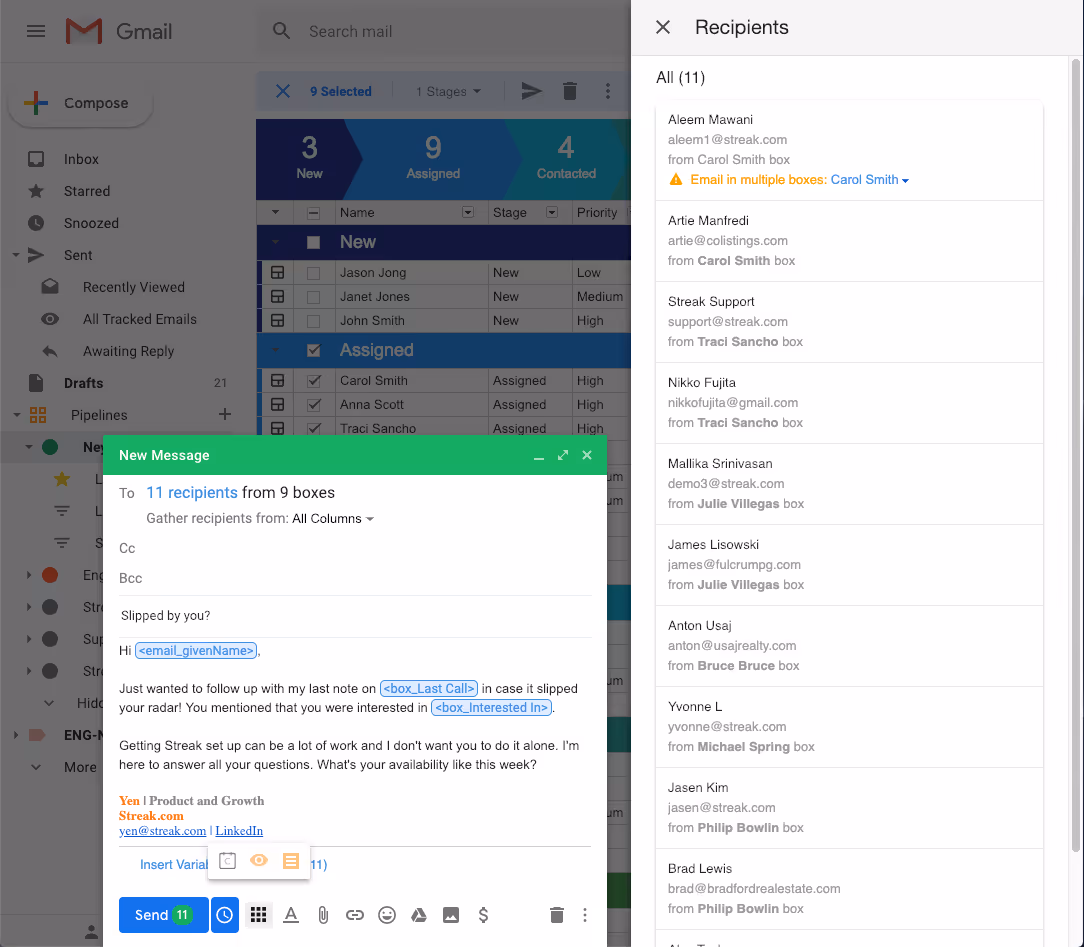
Task: Open the box icon for Jason Jong row
Action: click(277, 272)
